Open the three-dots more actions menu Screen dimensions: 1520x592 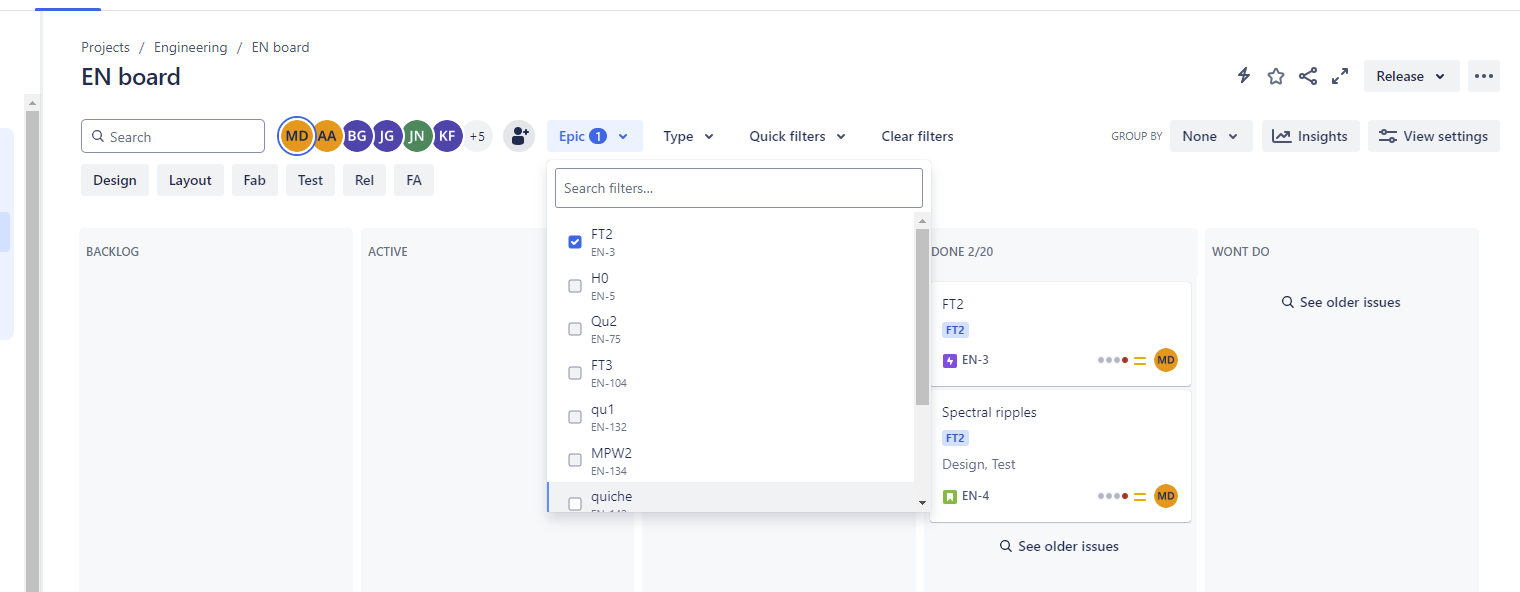pos(1484,76)
